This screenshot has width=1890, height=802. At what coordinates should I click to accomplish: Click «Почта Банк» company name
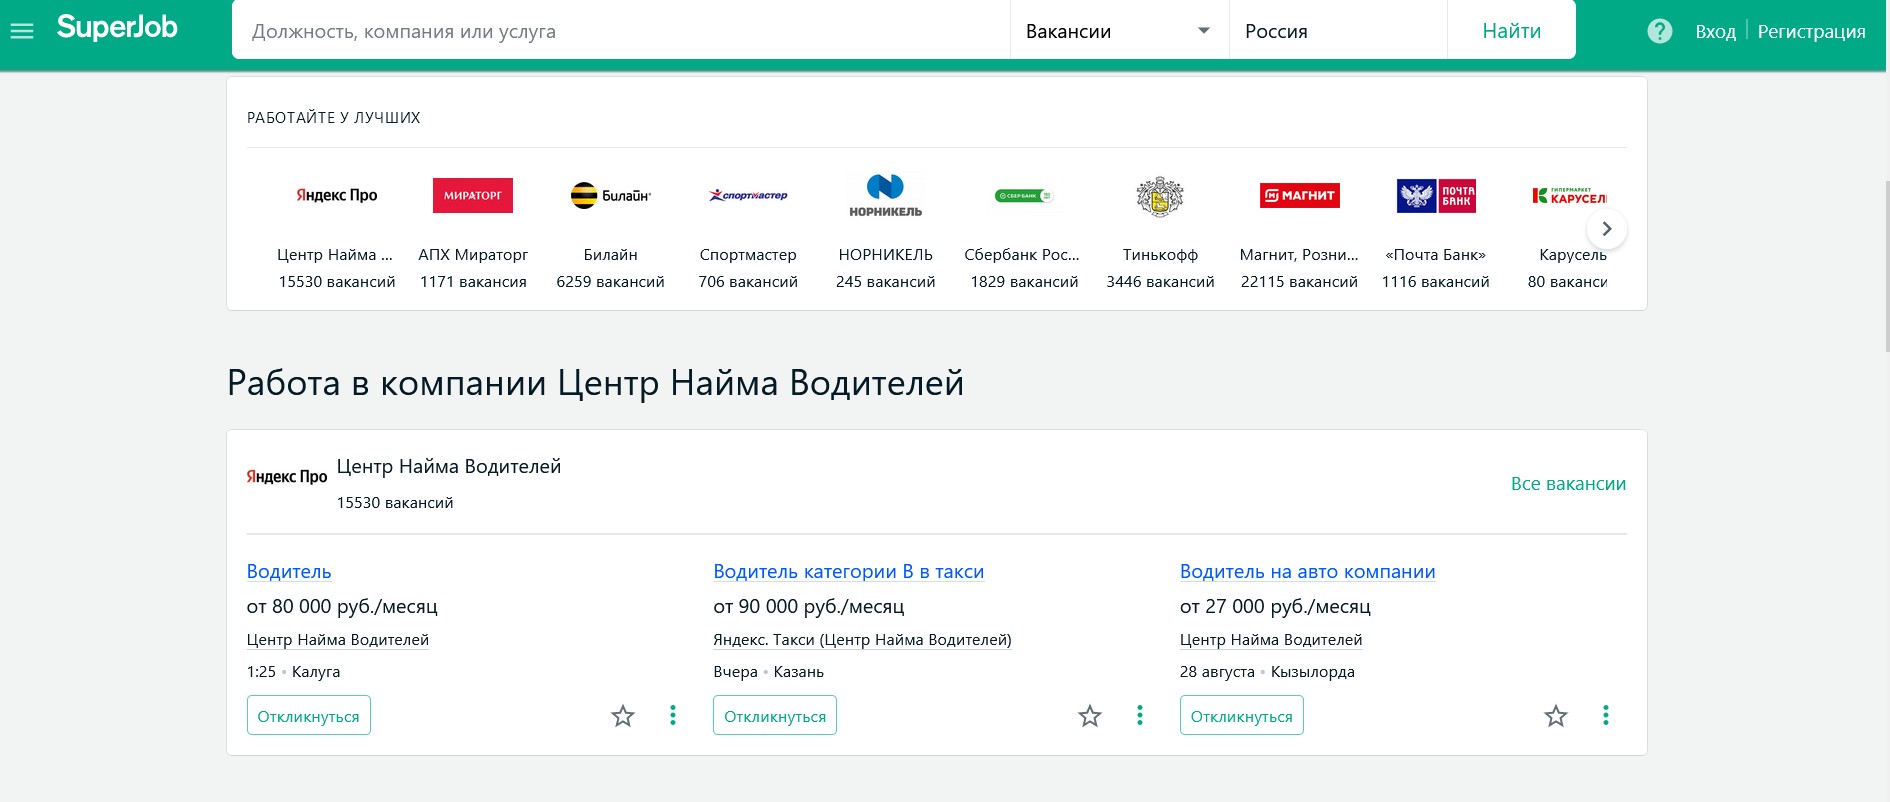[x=1436, y=255]
